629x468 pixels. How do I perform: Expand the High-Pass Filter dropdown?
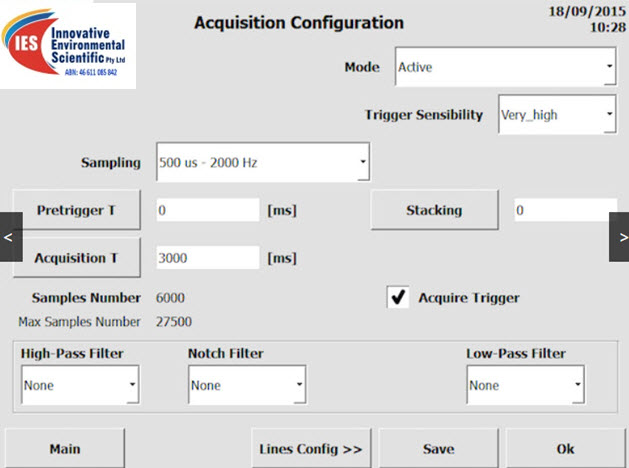tap(80, 384)
